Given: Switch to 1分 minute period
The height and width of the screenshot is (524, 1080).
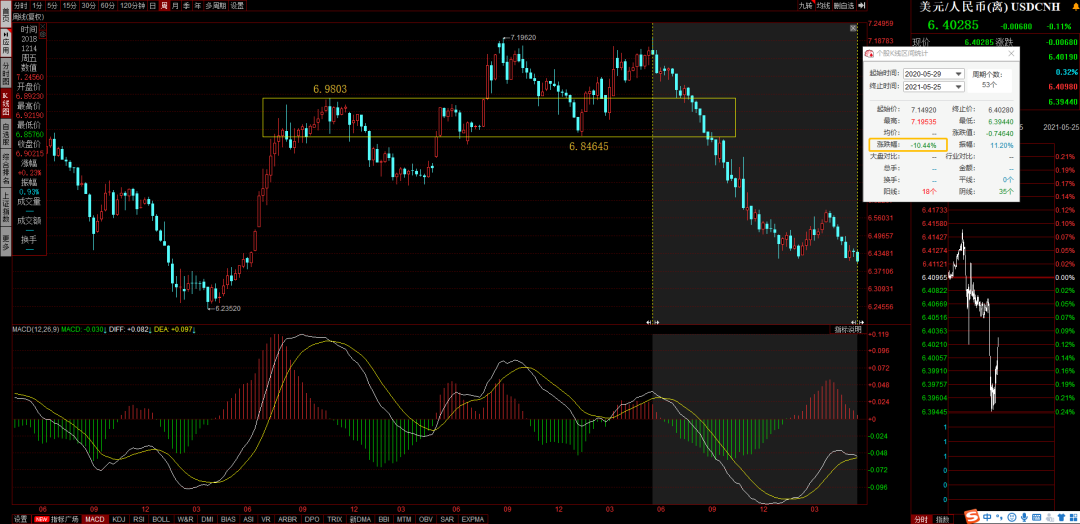Looking at the screenshot, I should pyautogui.click(x=37, y=6).
